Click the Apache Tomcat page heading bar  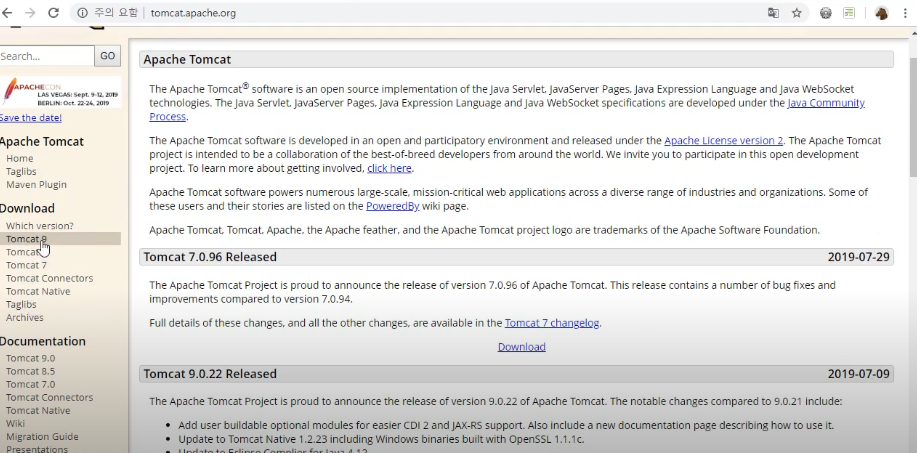click(x=516, y=59)
